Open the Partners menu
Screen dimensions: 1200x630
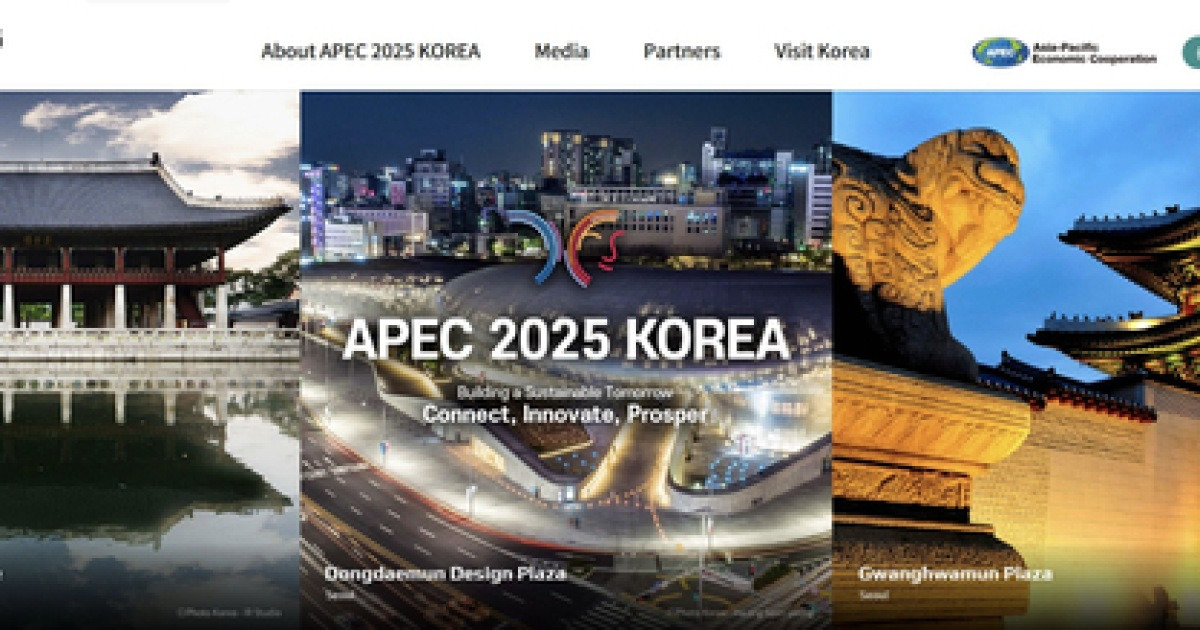(681, 50)
